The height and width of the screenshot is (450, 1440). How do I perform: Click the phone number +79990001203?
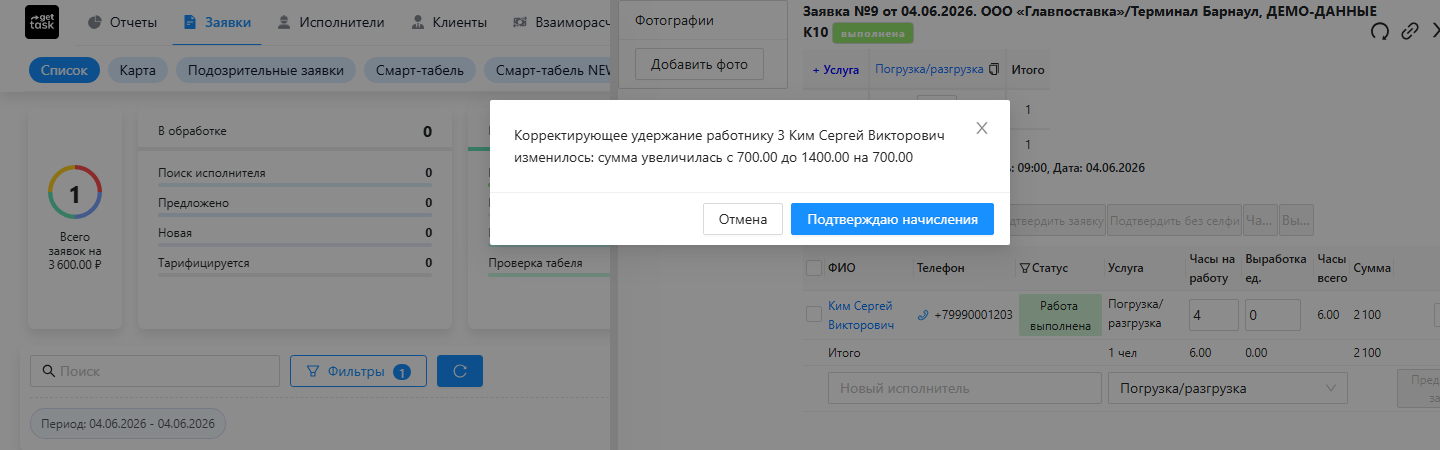[973, 315]
